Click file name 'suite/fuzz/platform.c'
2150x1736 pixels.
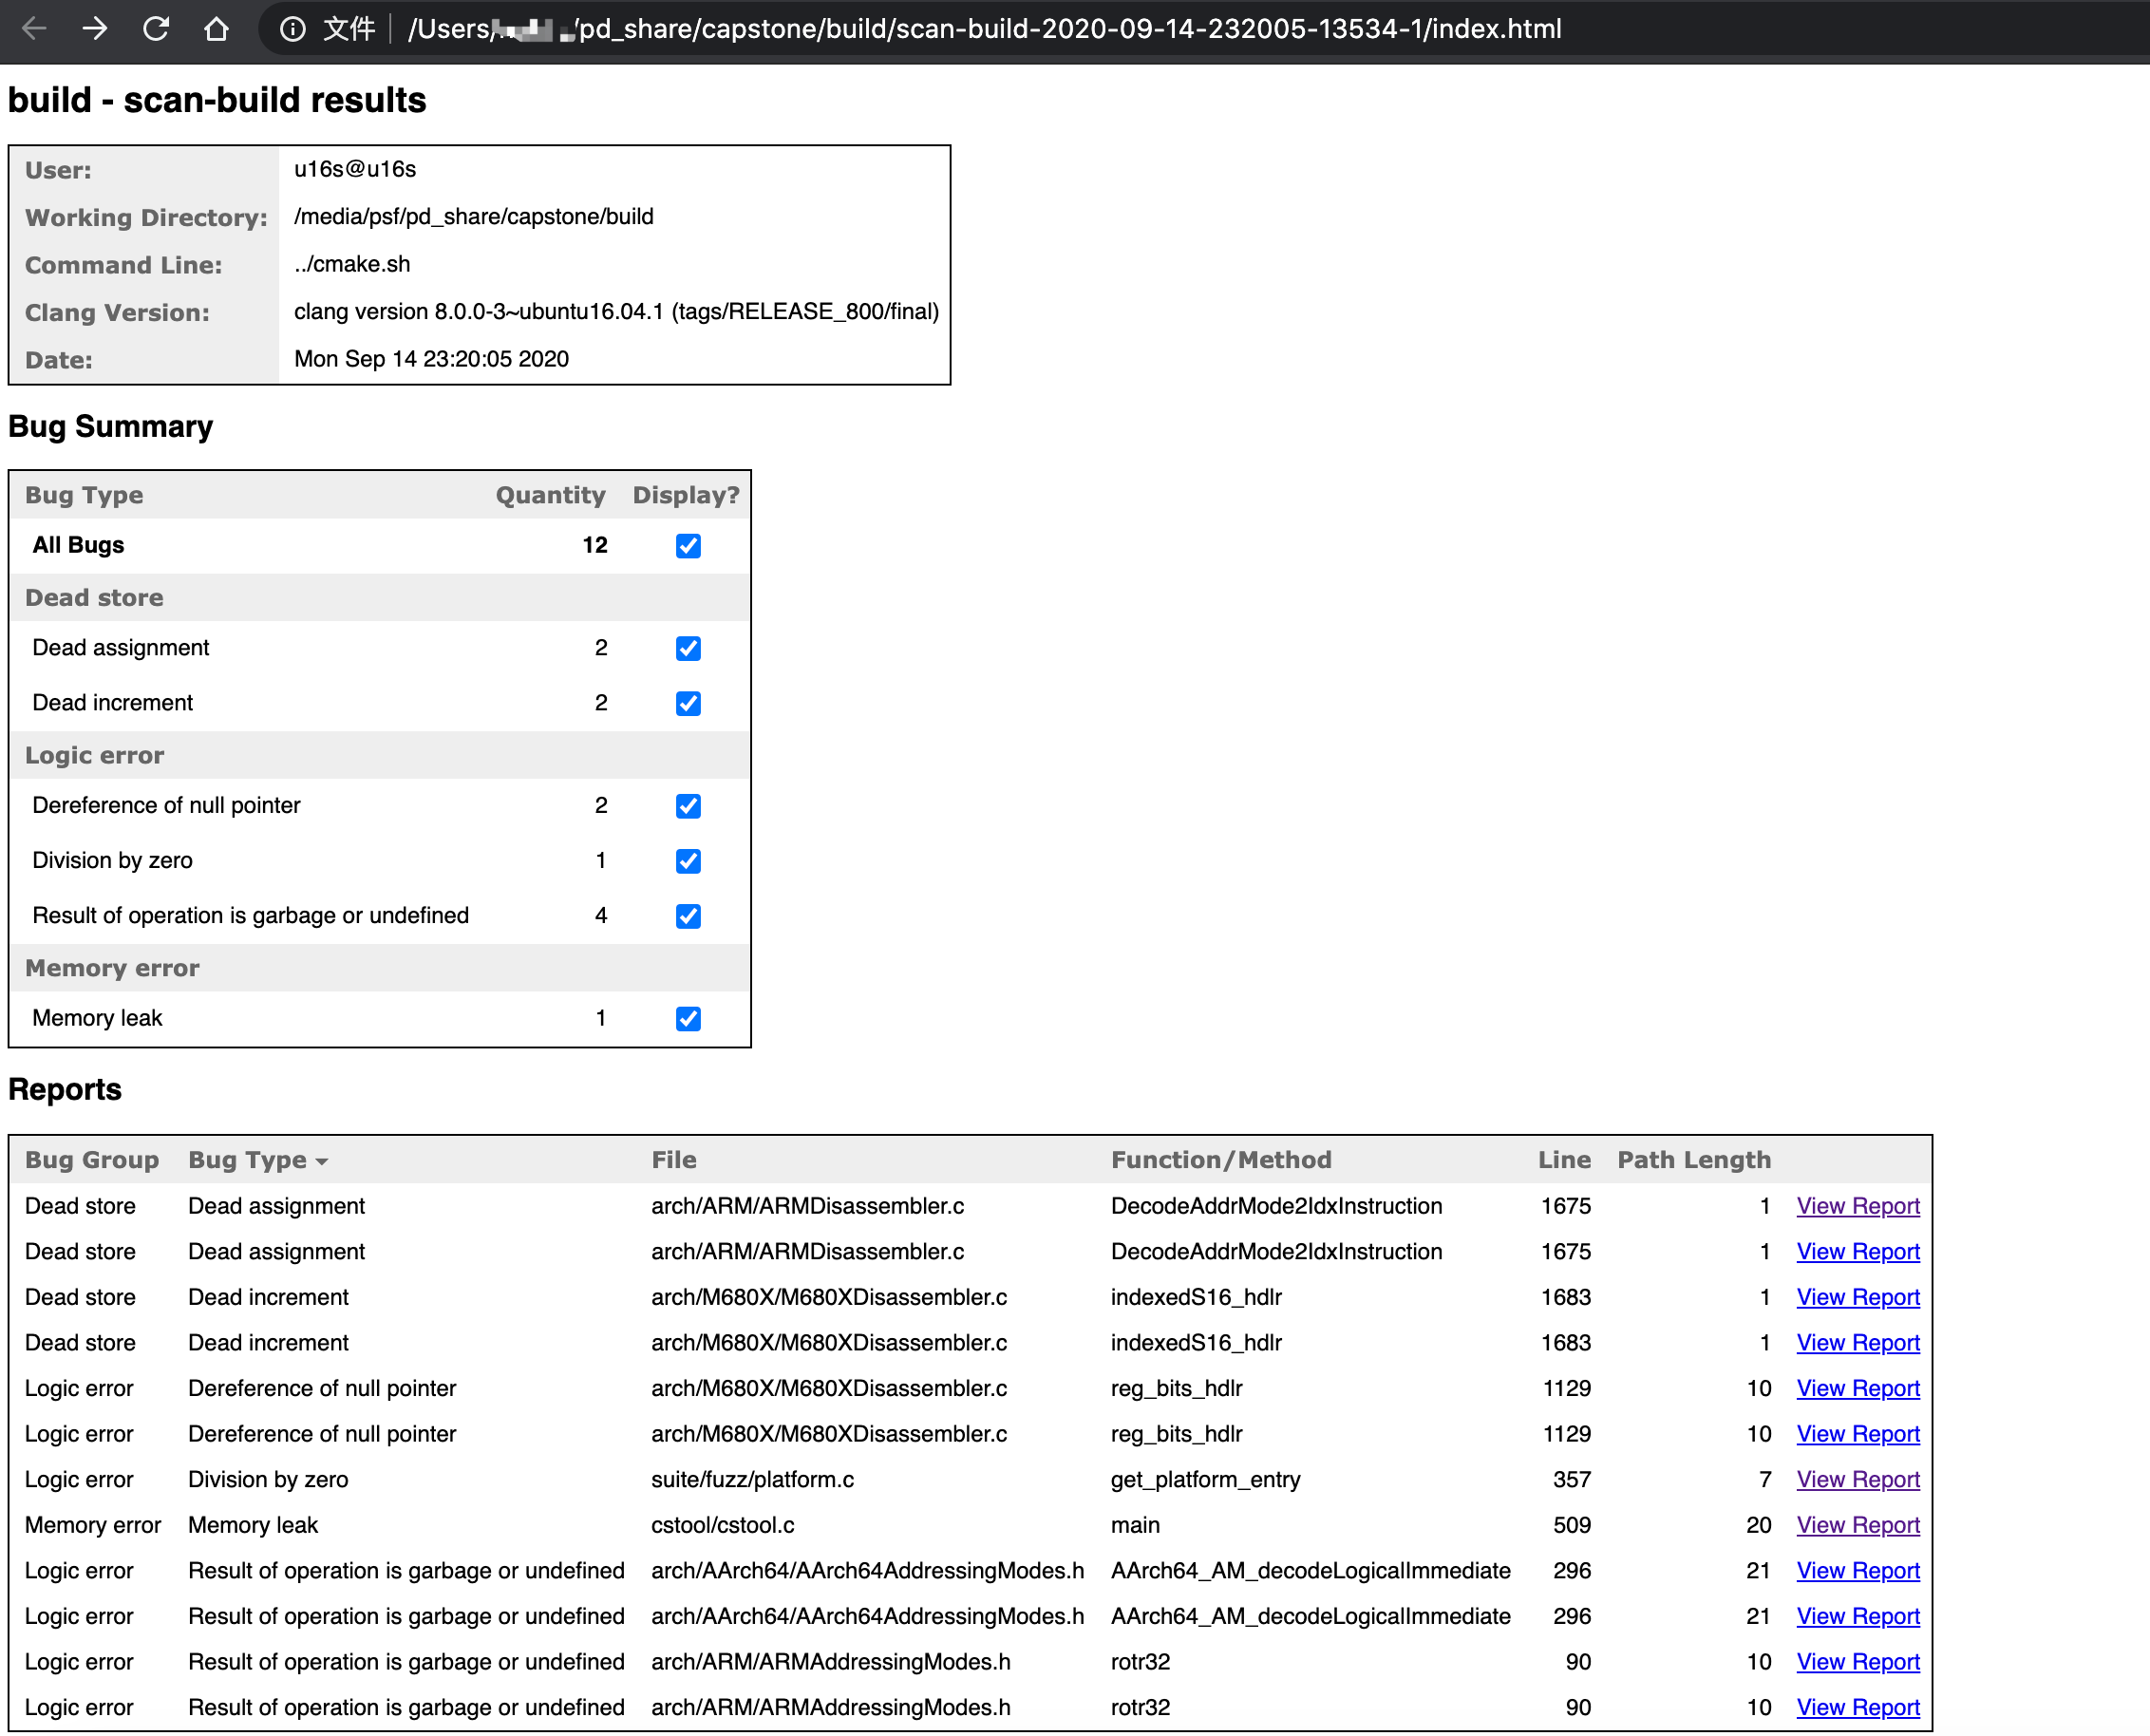[752, 1479]
